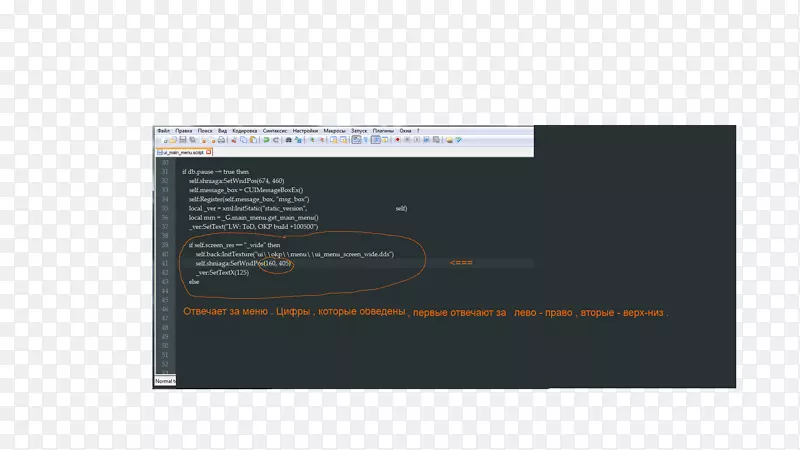
Task: Toggle synchronized horizontal scrolling icon
Action: (x=343, y=140)
